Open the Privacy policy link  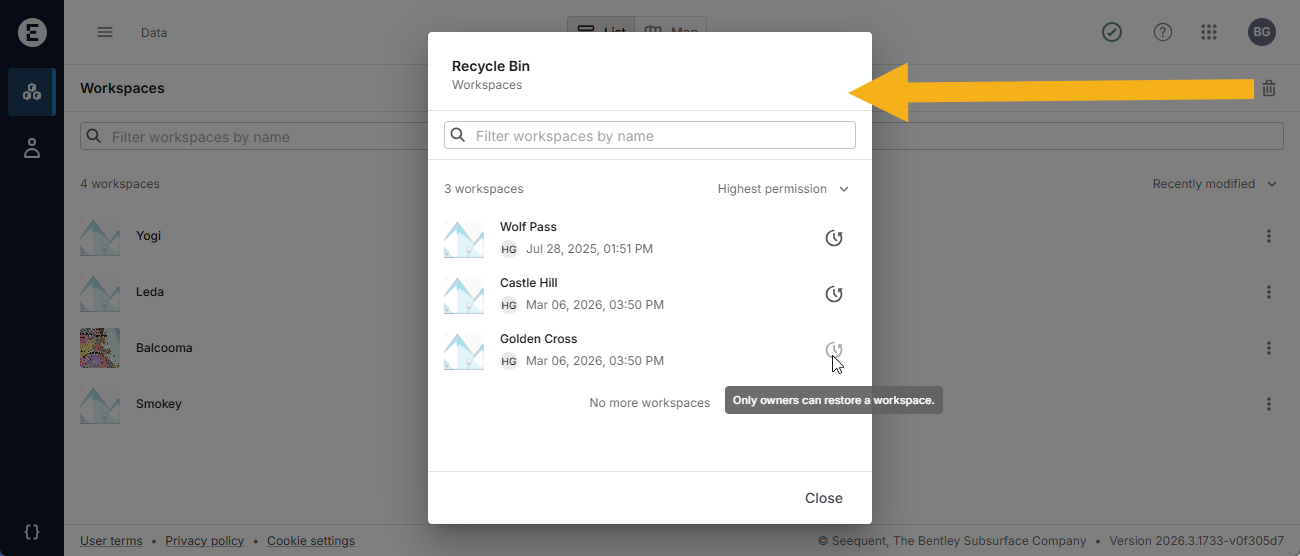click(x=204, y=541)
